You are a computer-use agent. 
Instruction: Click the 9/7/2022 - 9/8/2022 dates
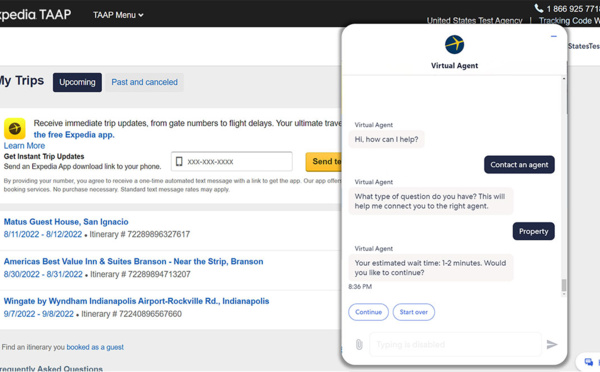(39, 314)
